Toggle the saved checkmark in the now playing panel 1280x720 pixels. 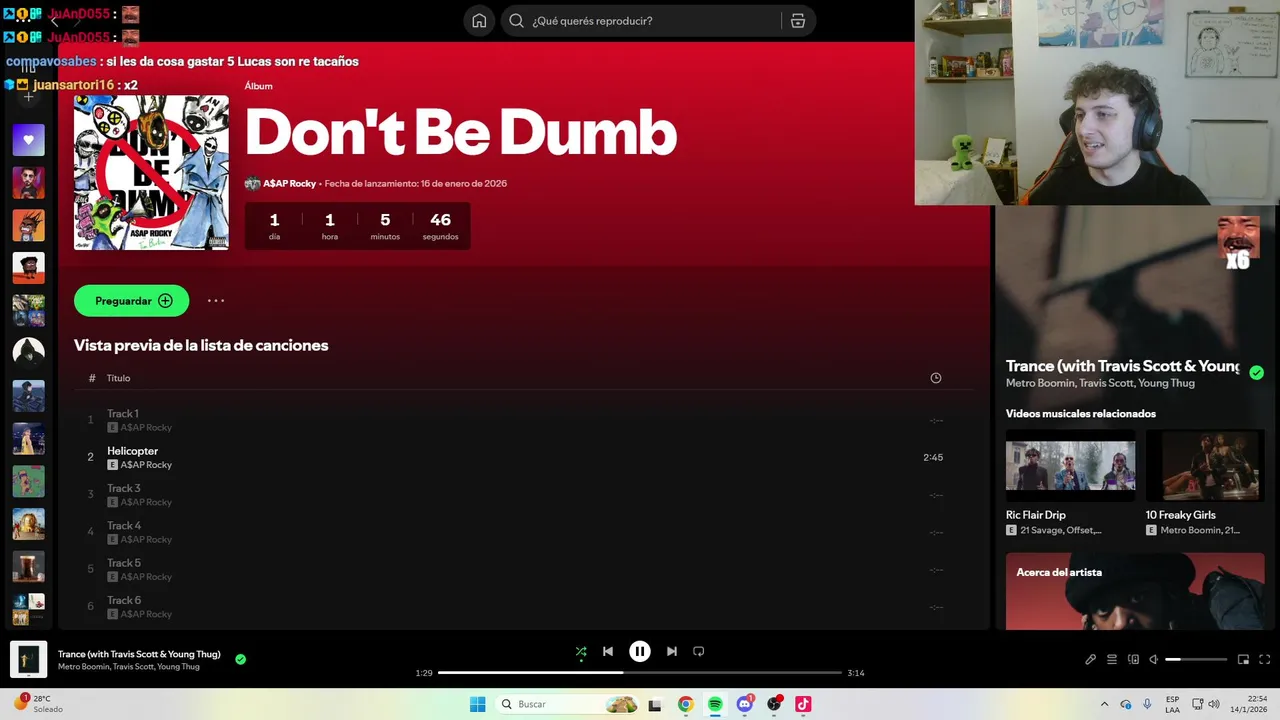click(x=1256, y=372)
